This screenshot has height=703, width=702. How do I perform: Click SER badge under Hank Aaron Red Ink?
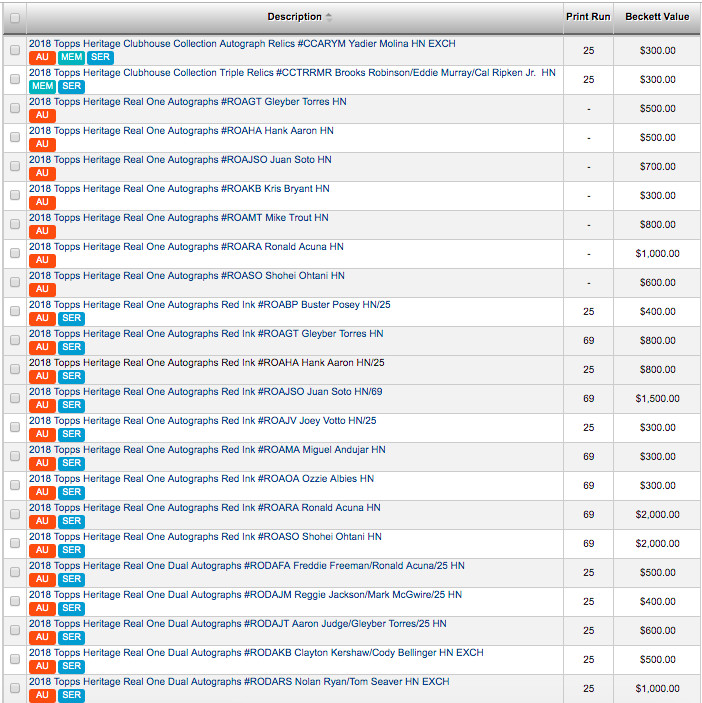pos(71,376)
